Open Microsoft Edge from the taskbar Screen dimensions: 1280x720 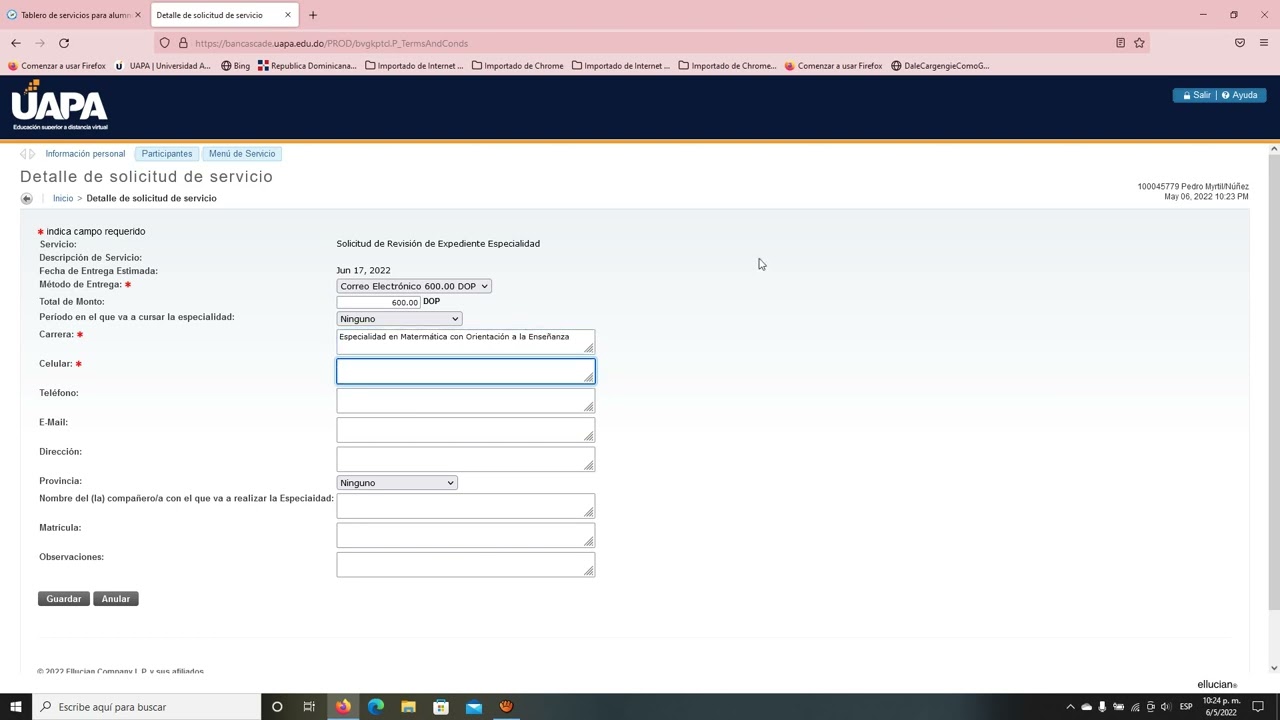pyautogui.click(x=376, y=707)
